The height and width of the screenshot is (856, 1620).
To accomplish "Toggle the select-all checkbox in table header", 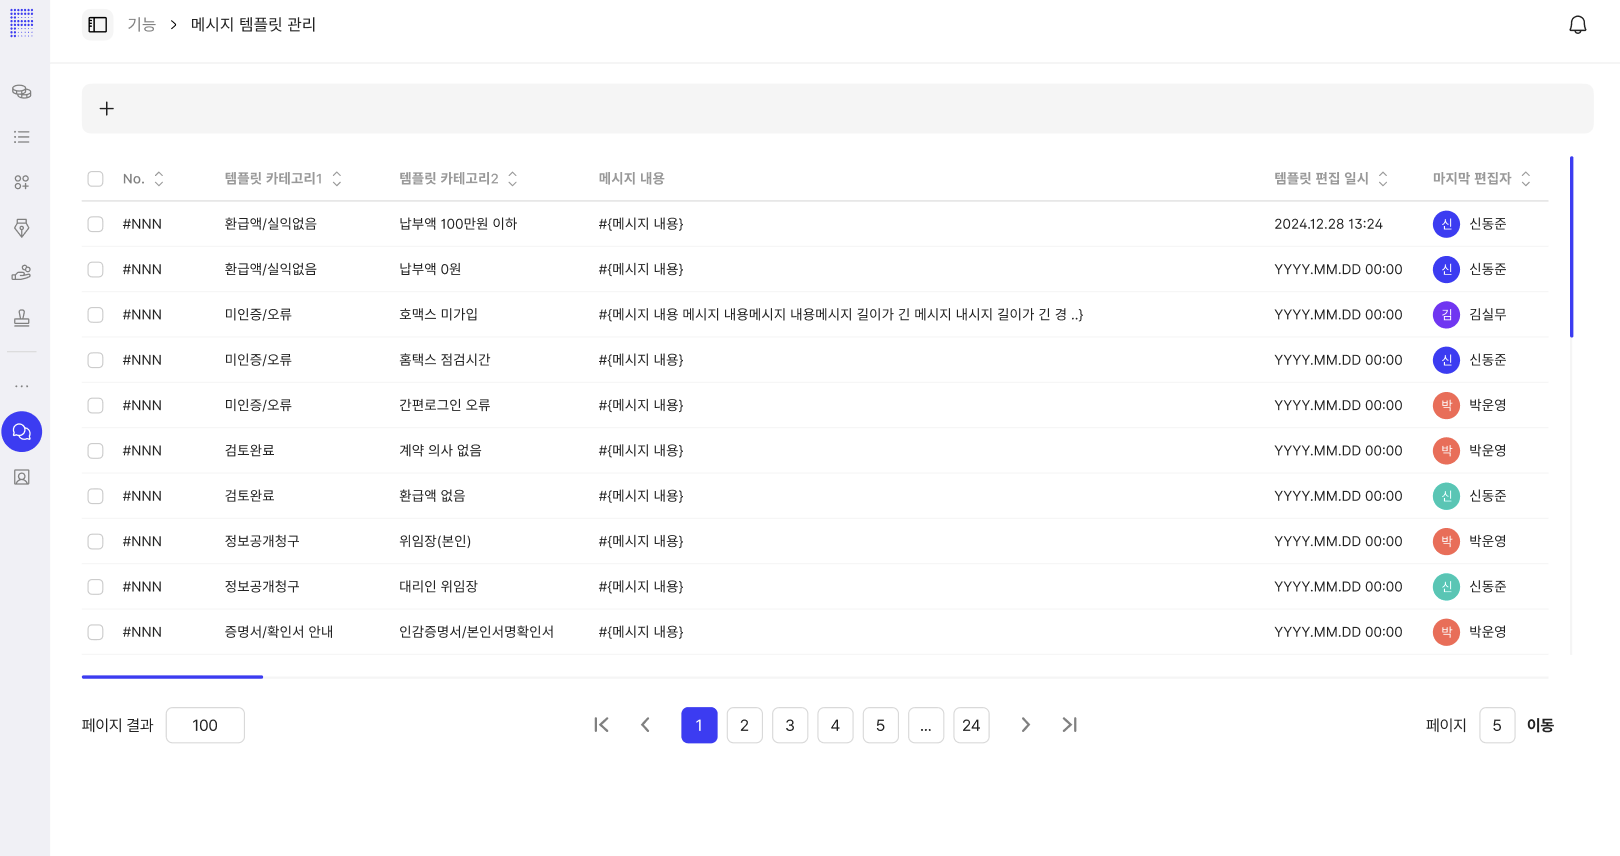I will tap(96, 179).
